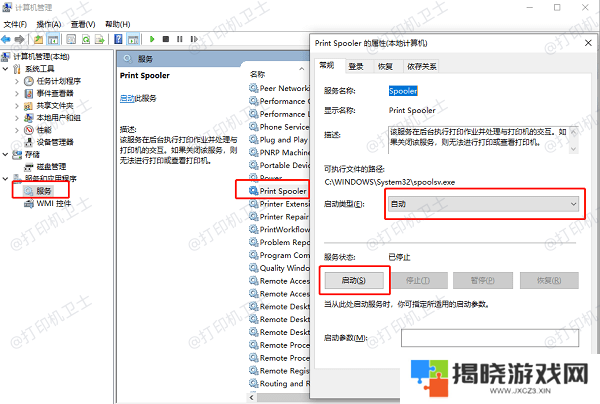Click the 暂停(P) button

point(483,280)
